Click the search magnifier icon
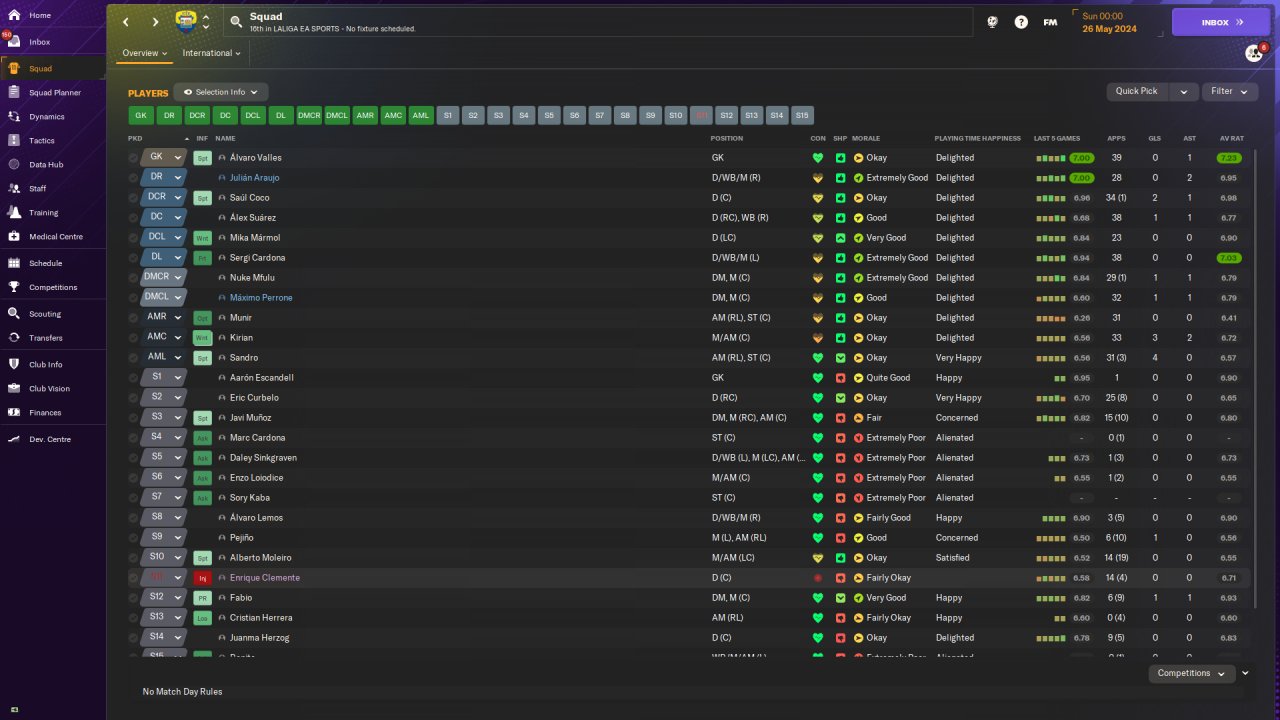The height and width of the screenshot is (720, 1280). click(x=235, y=21)
